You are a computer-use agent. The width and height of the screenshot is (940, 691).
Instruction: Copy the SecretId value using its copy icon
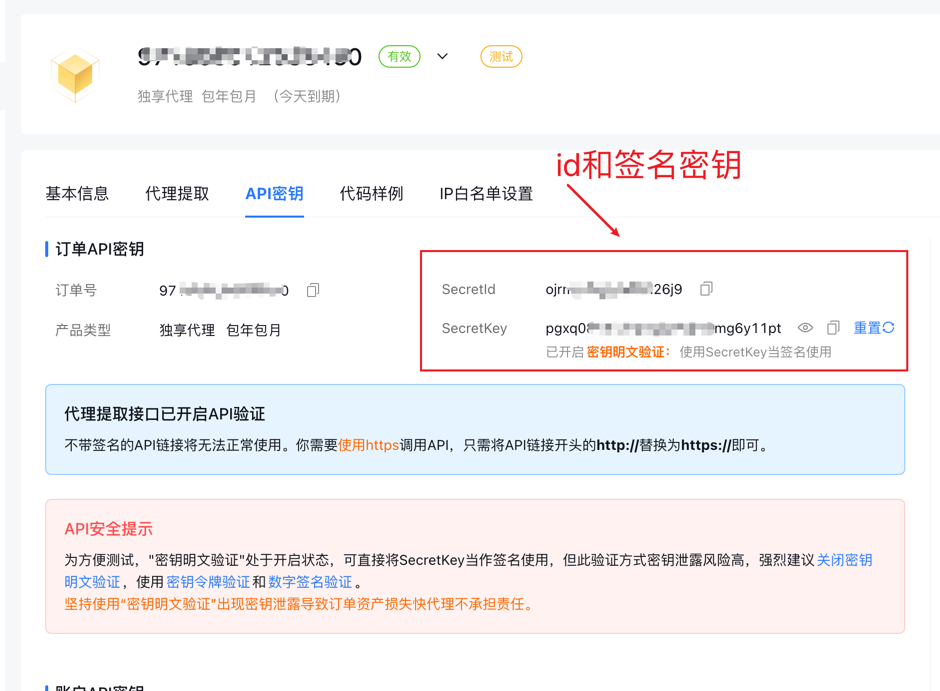pyautogui.click(x=706, y=289)
